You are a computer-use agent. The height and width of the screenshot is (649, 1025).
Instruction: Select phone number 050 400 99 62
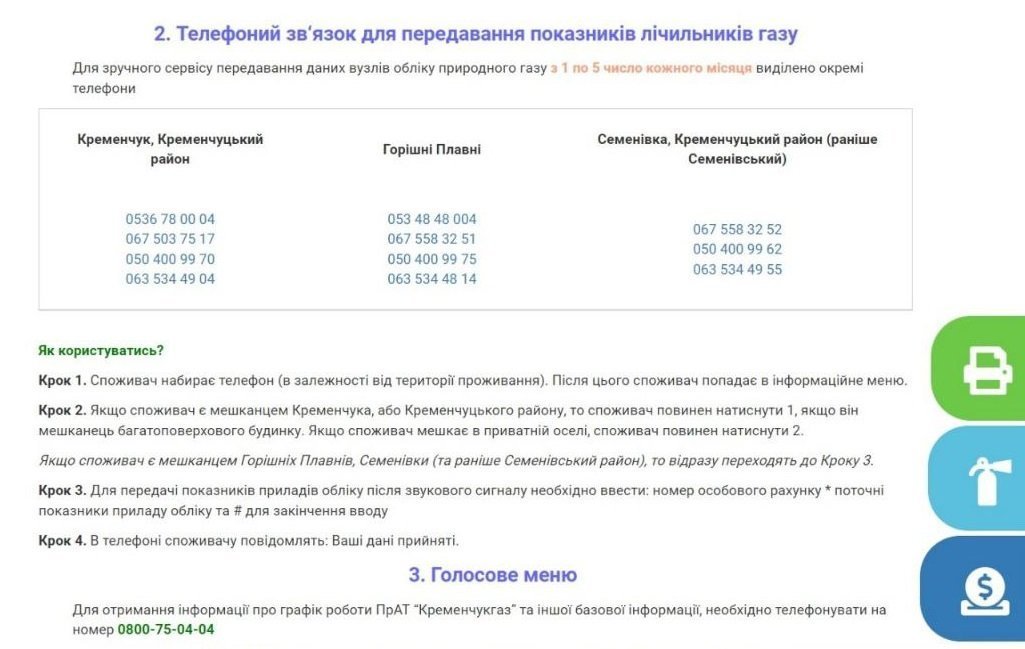[737, 249]
